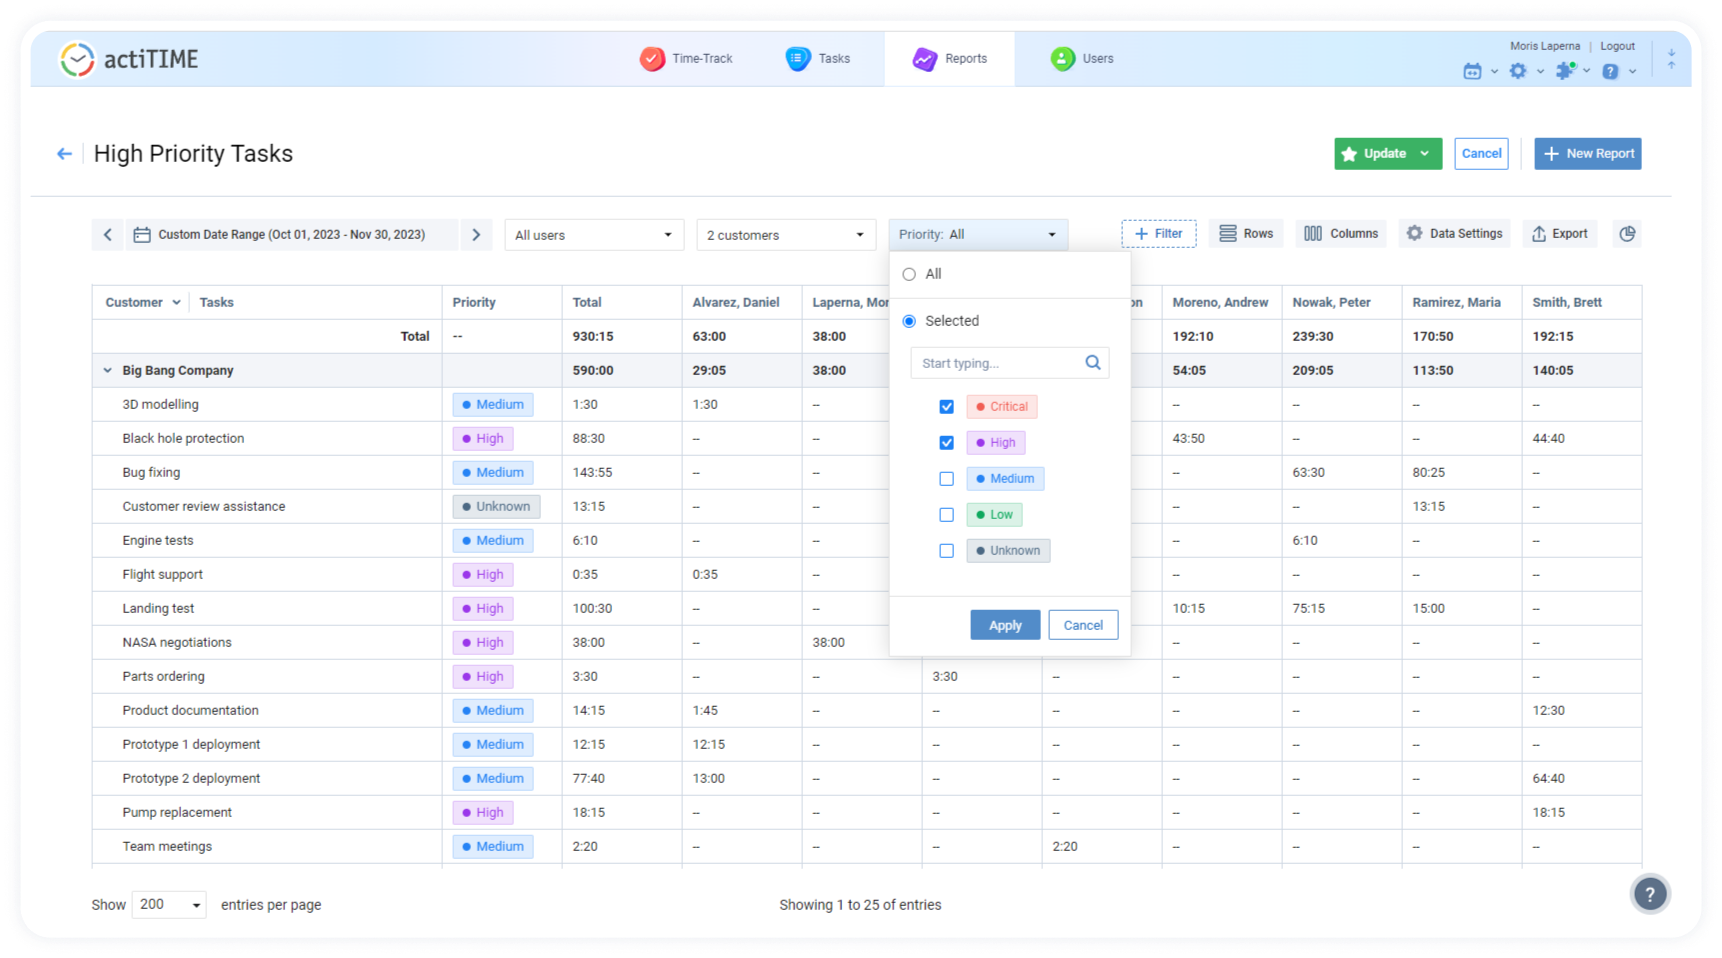
Task: Open the entries per page dropdown
Action: [x=169, y=905]
